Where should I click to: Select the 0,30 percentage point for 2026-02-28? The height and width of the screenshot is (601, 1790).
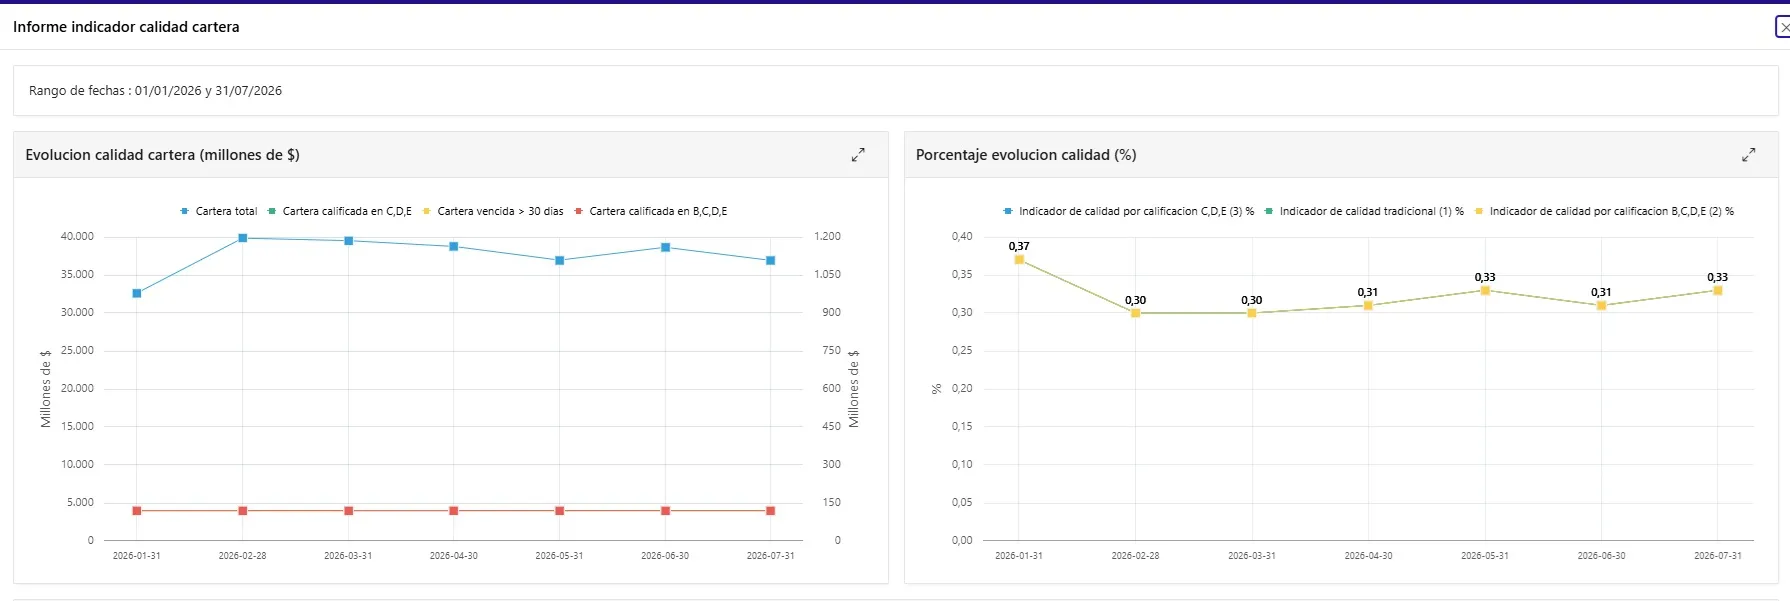pyautogui.click(x=1136, y=313)
